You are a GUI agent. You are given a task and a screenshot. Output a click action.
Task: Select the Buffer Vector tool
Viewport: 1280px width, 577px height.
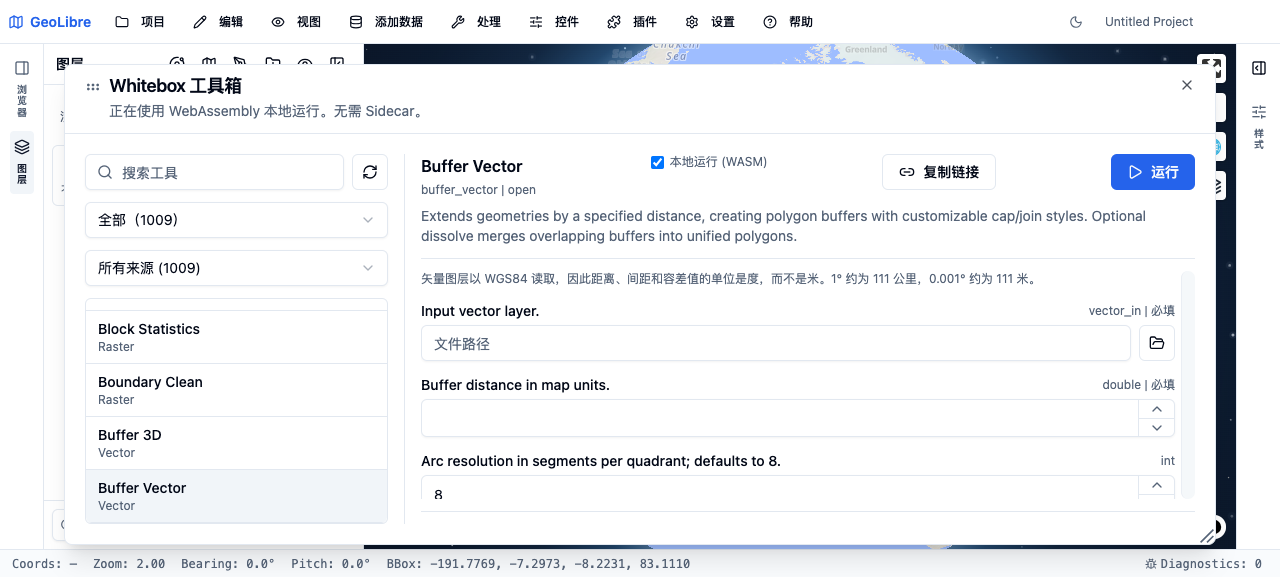click(236, 496)
